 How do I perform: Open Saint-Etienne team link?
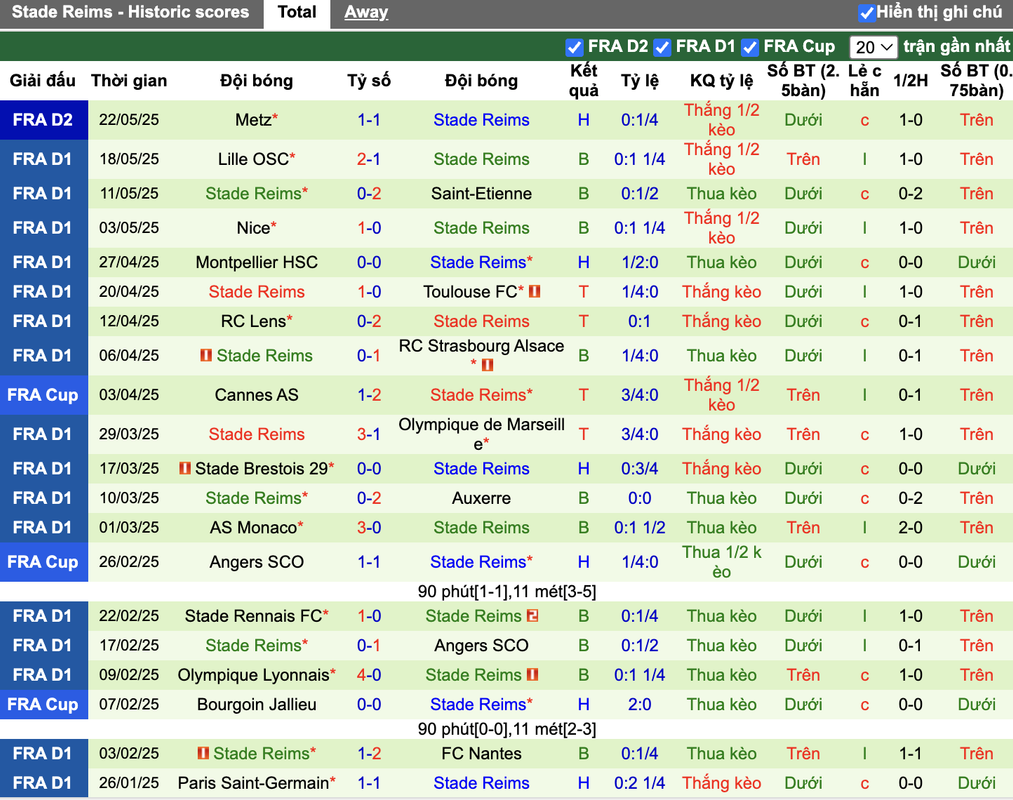click(x=481, y=193)
